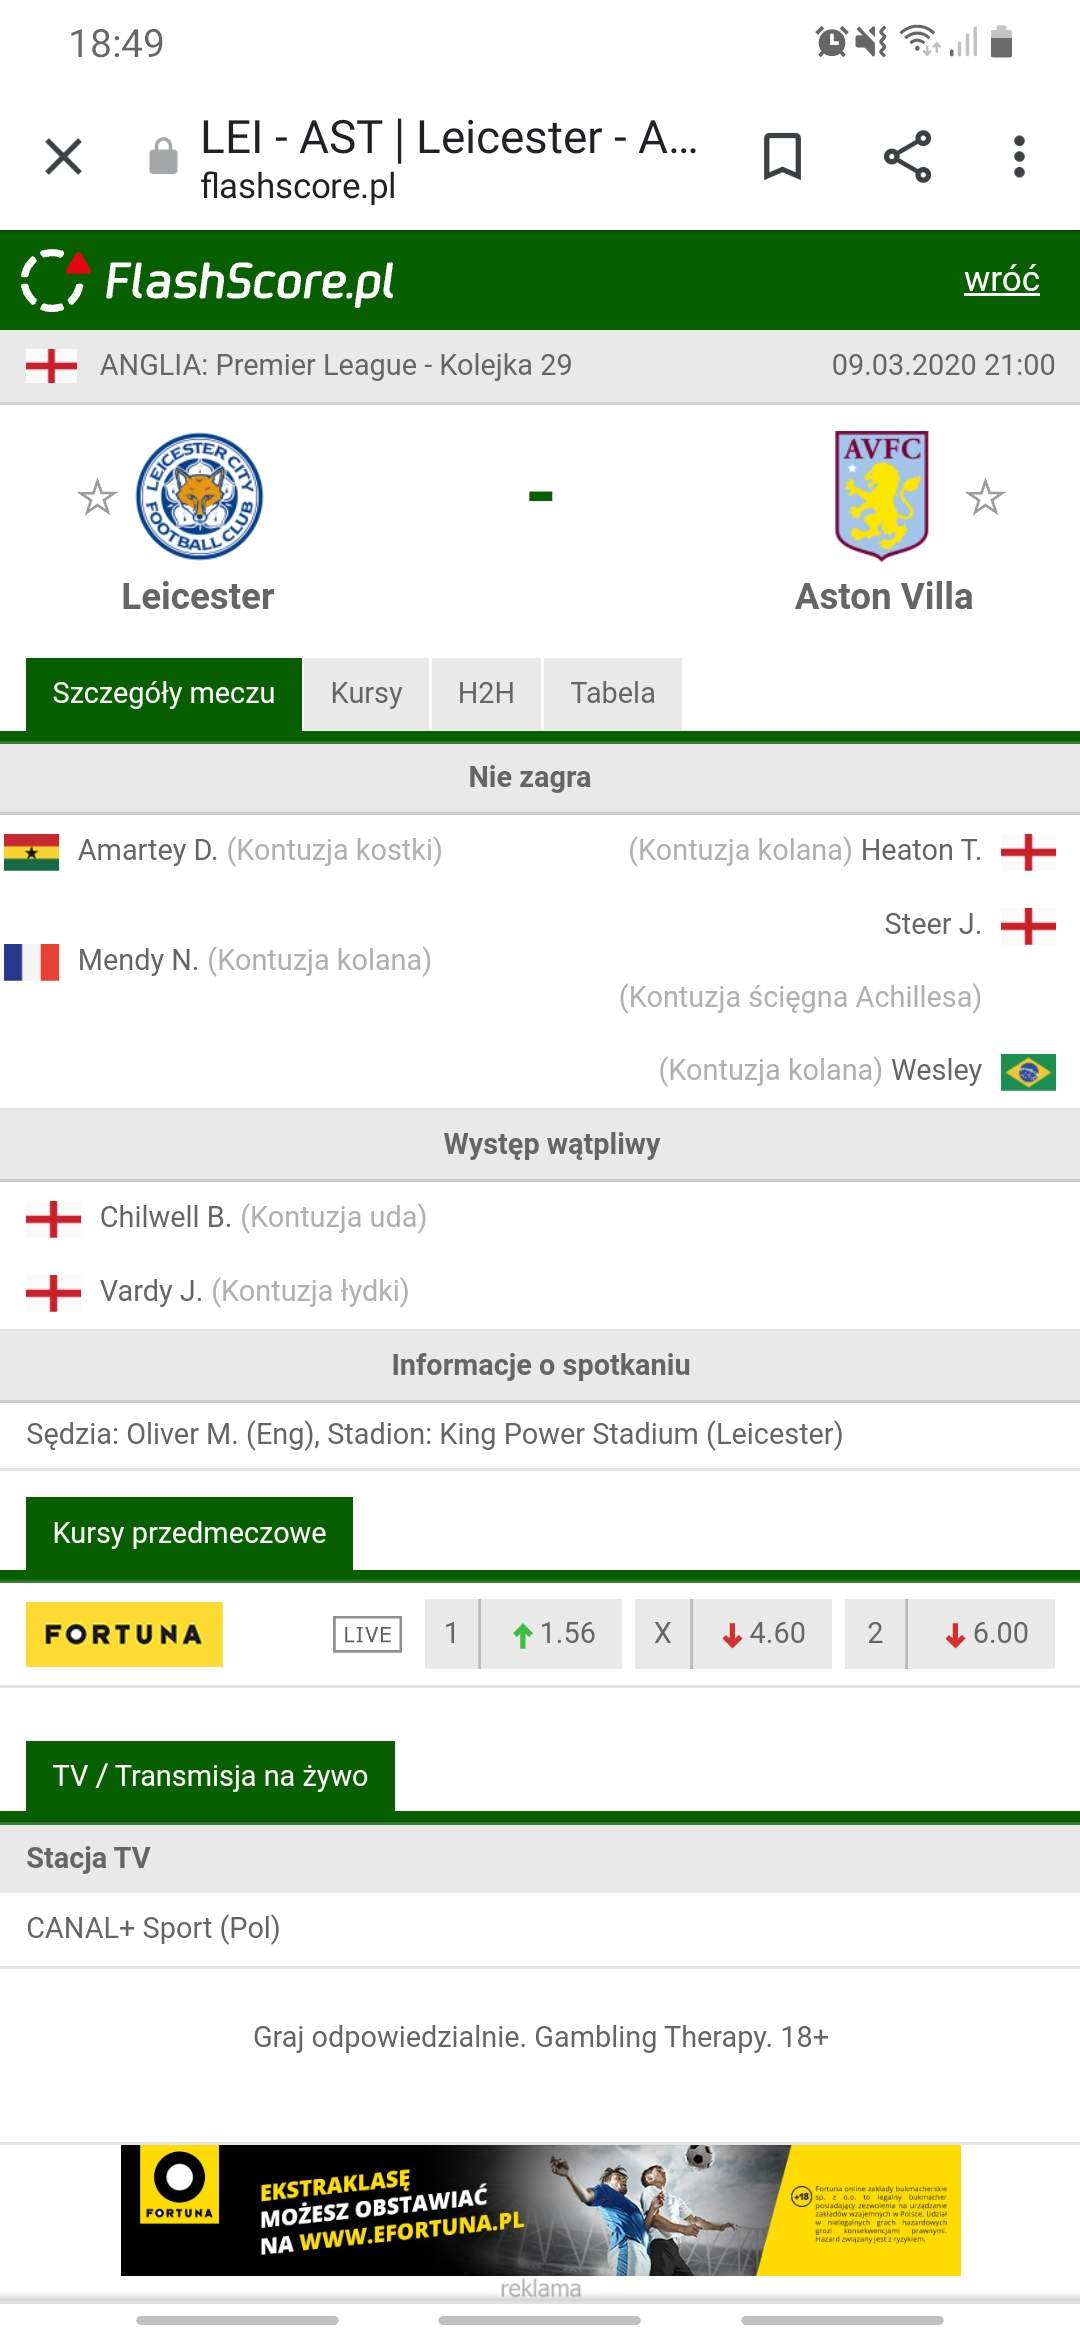The height and width of the screenshot is (2340, 1080).
Task: Select home win odds 1.56
Action: (x=552, y=1634)
